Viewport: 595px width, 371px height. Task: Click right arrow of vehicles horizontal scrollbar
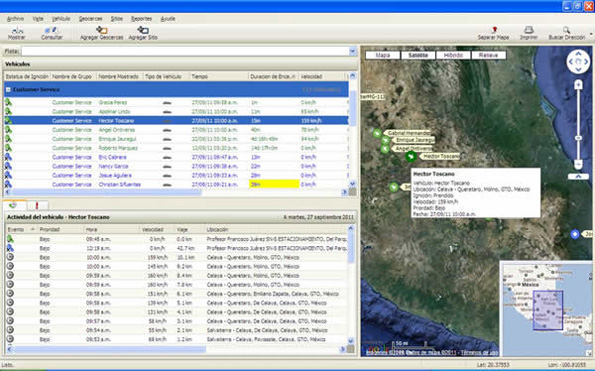point(344,192)
